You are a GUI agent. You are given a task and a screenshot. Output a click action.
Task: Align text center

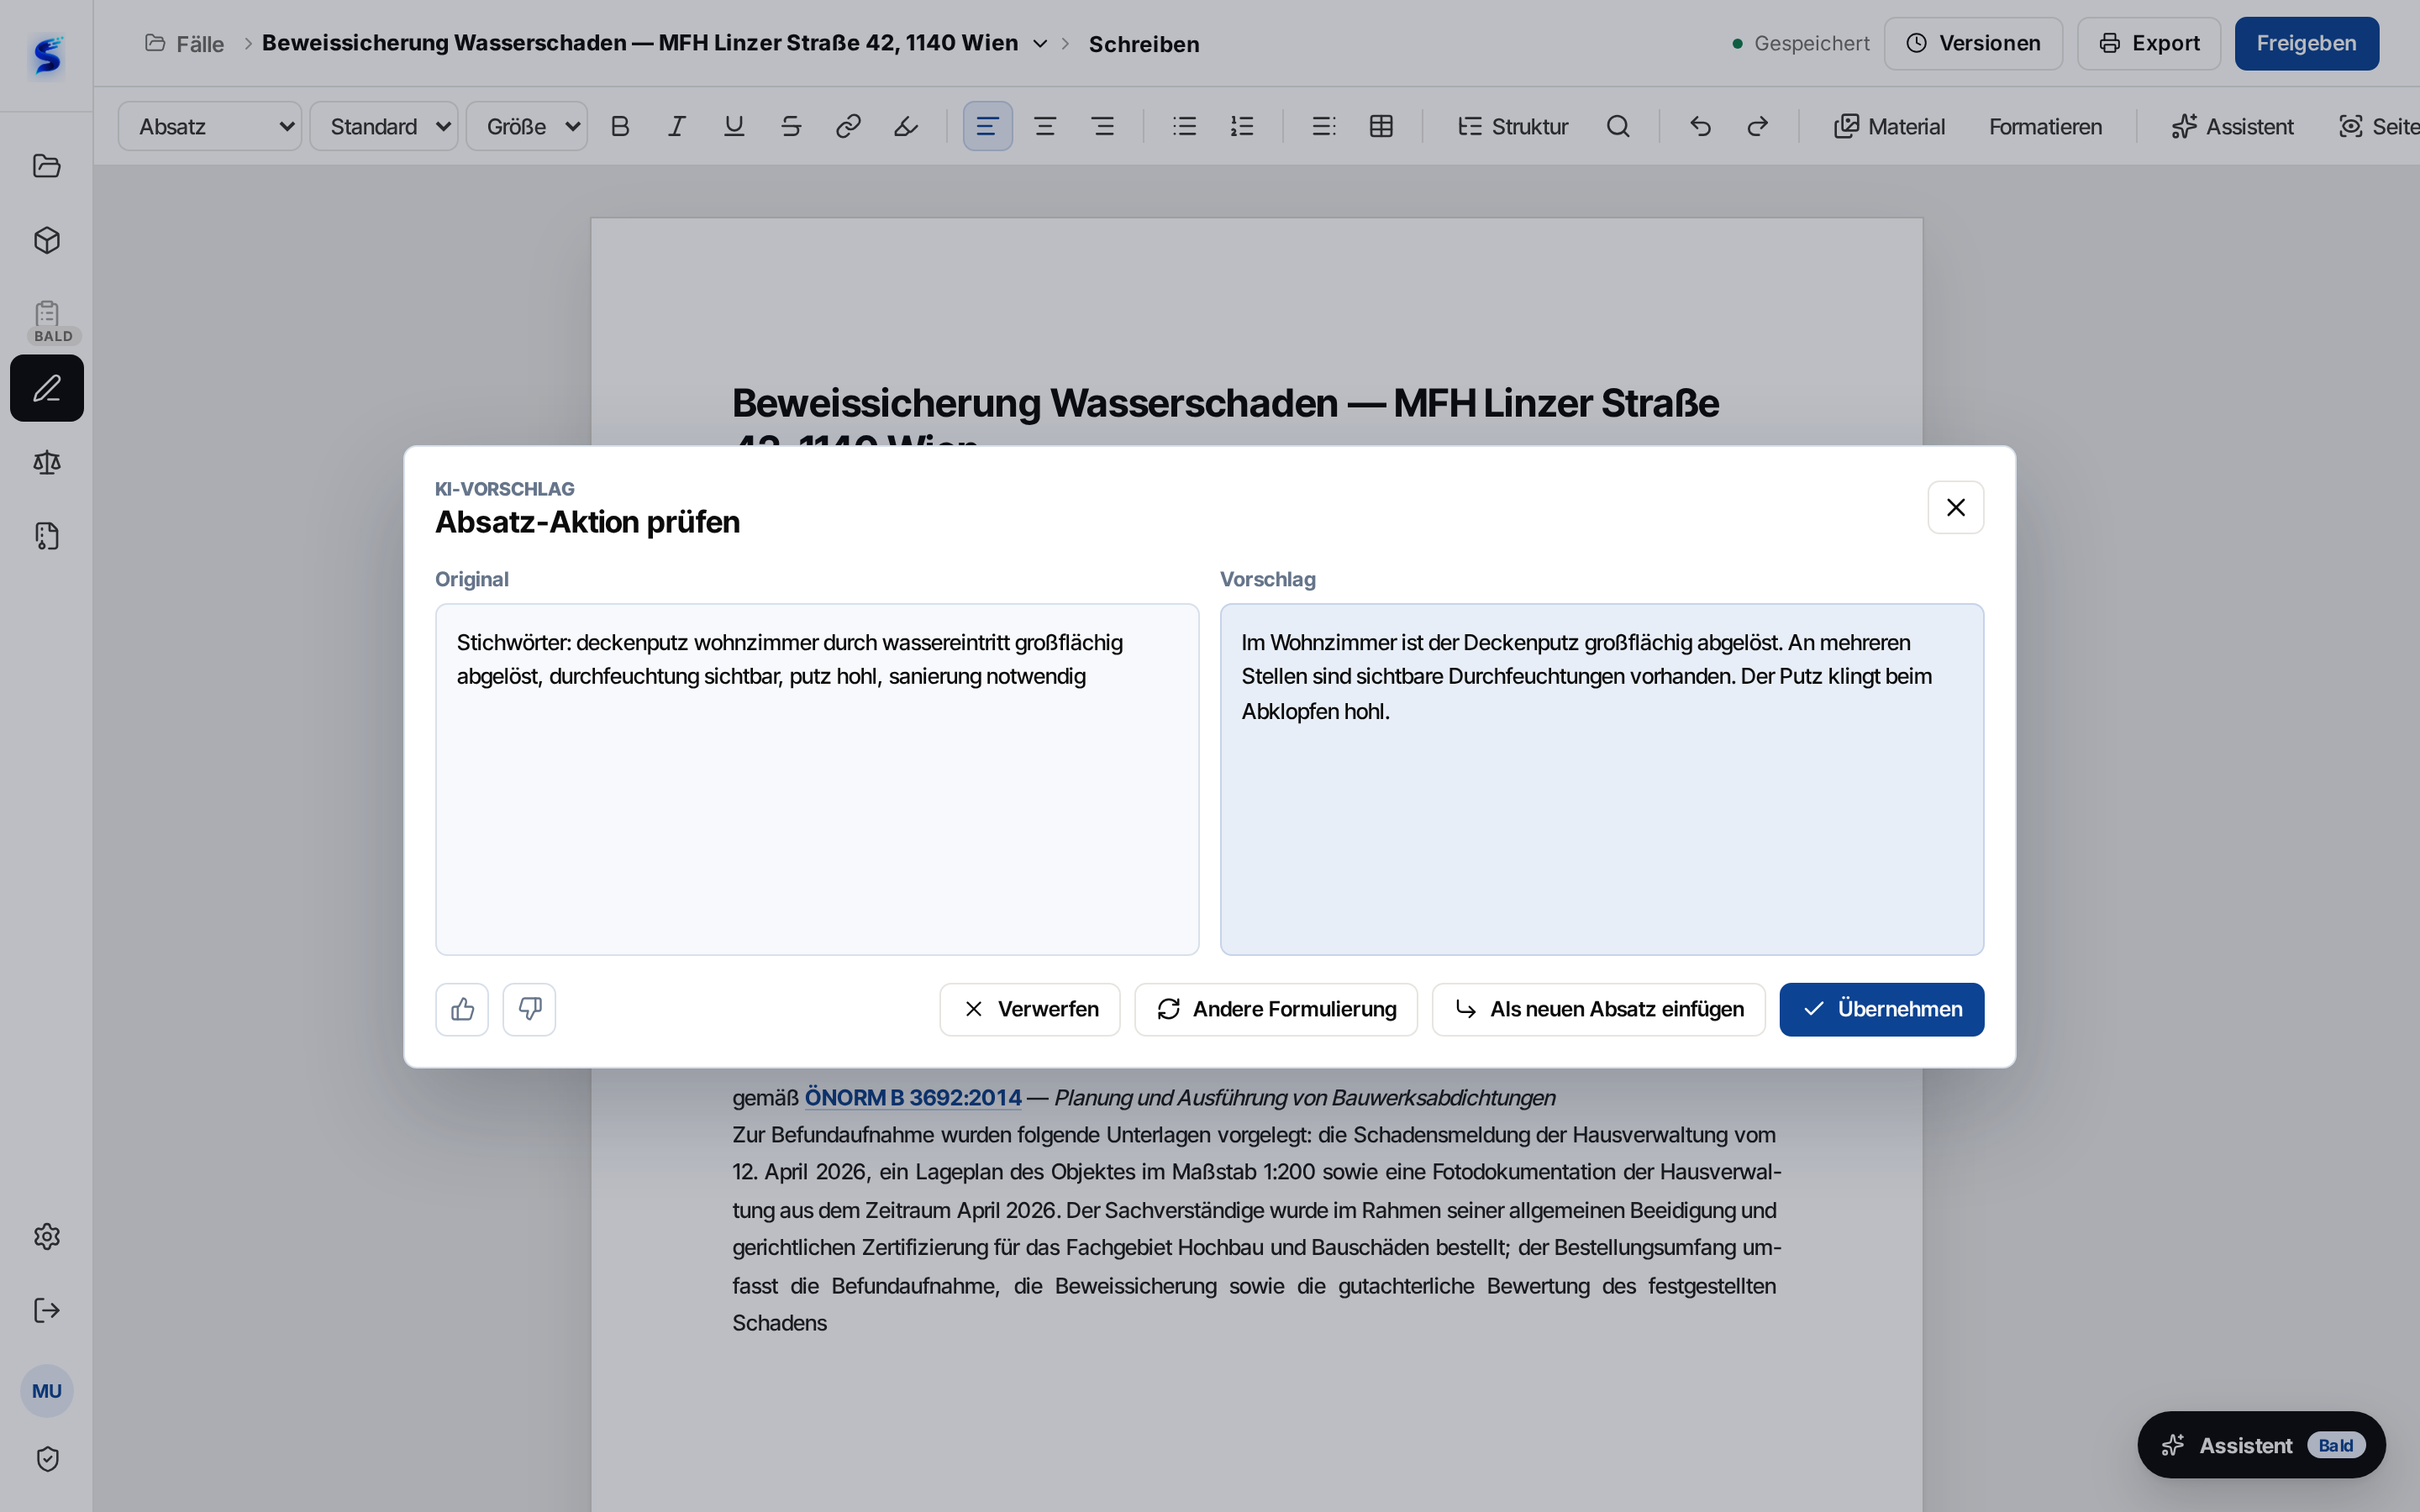pos(1045,126)
